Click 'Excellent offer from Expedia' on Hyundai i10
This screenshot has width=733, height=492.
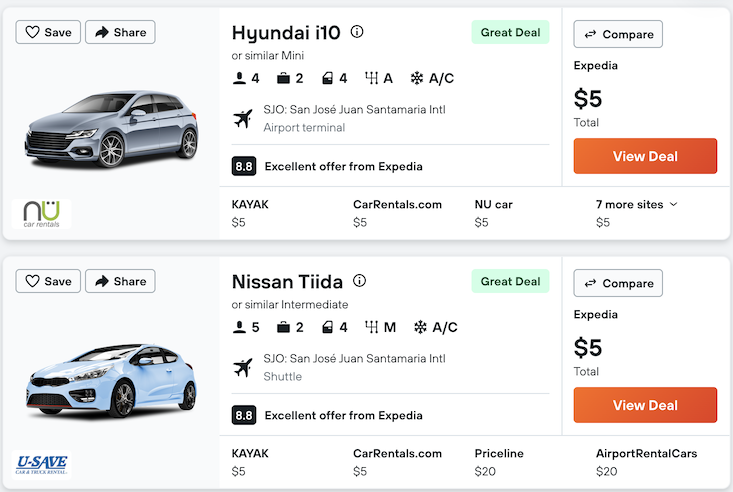(x=344, y=166)
